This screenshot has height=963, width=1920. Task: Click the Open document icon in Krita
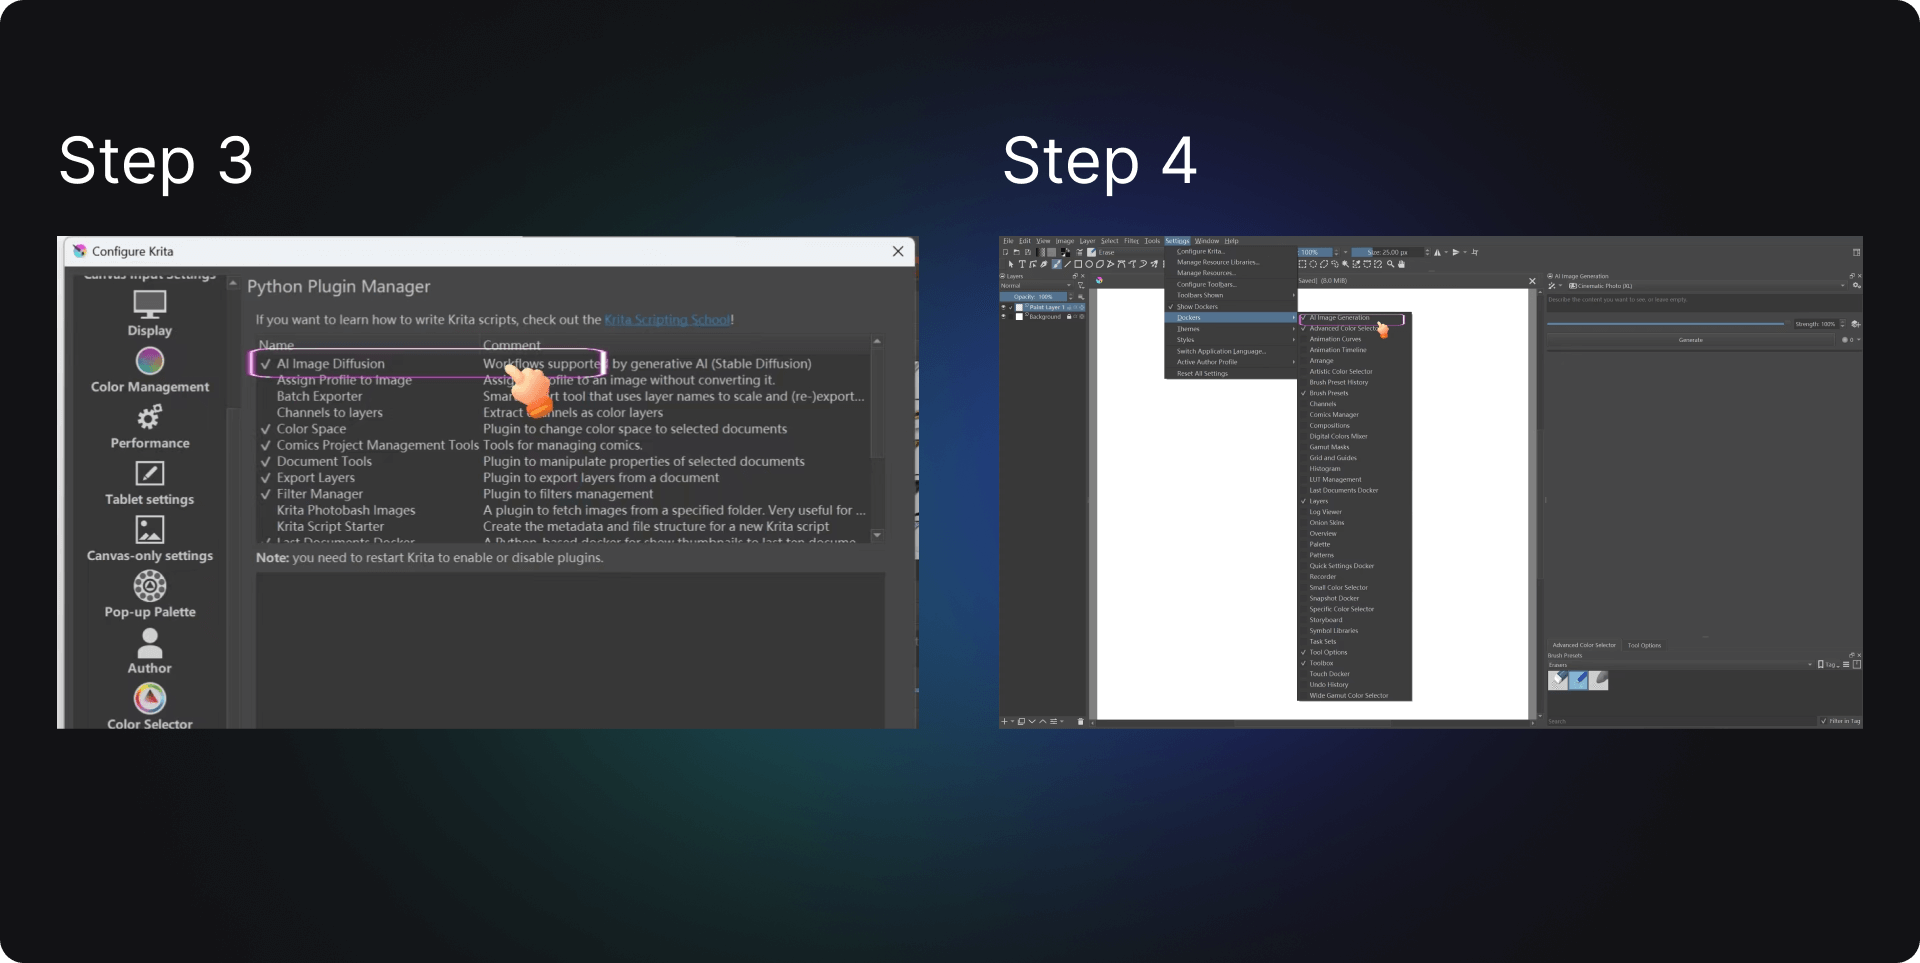coord(1016,252)
